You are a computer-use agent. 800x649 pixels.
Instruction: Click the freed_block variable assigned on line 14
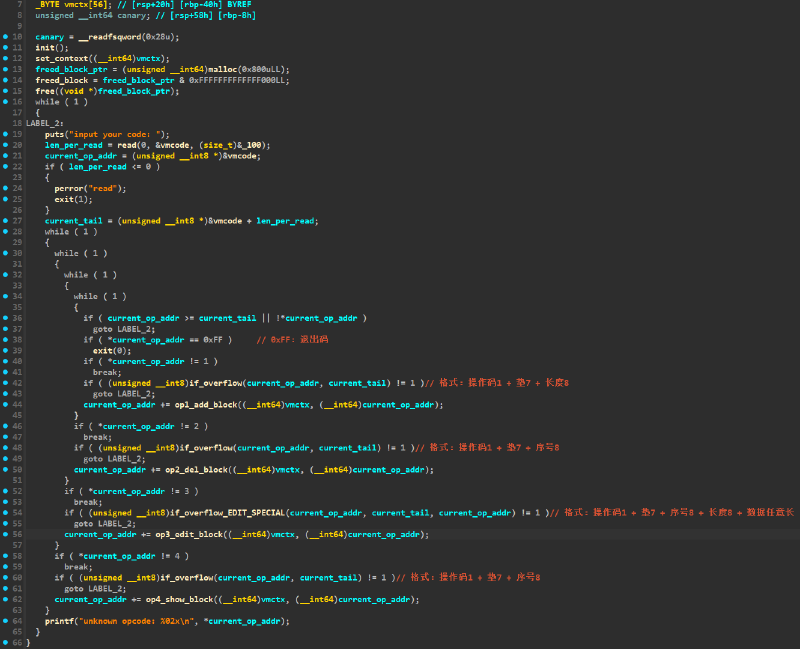[62, 80]
